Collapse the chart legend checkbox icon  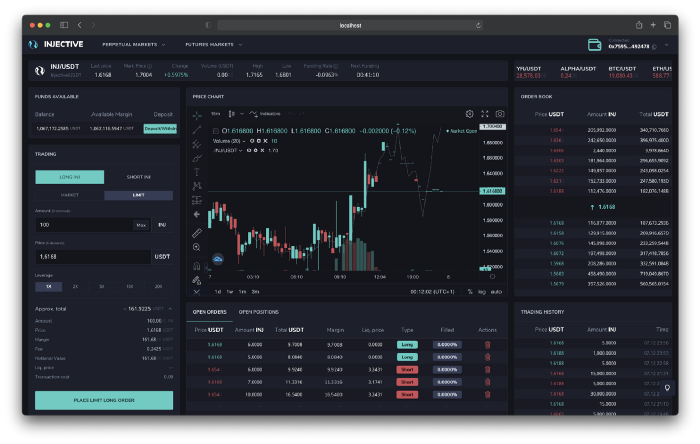tap(216, 131)
